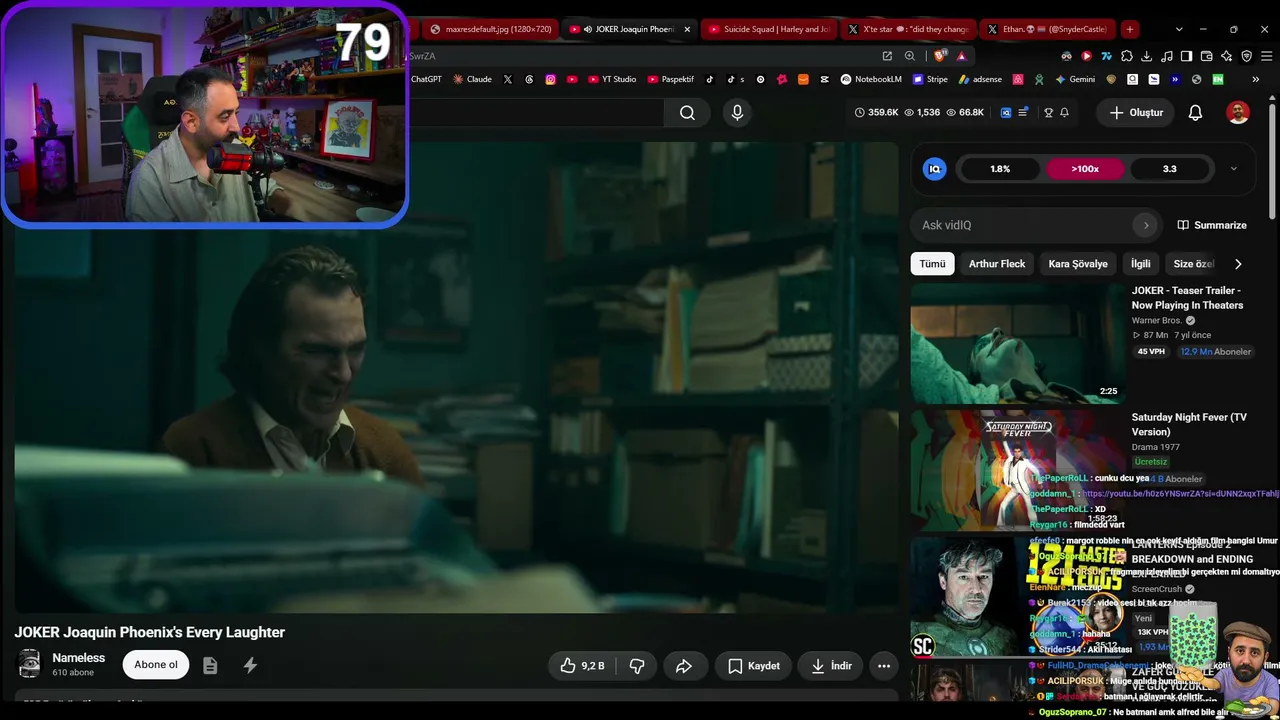Show hidden bookmarks with the overflow chevron
Image resolution: width=1280 pixels, height=720 pixels.
click(x=1256, y=79)
